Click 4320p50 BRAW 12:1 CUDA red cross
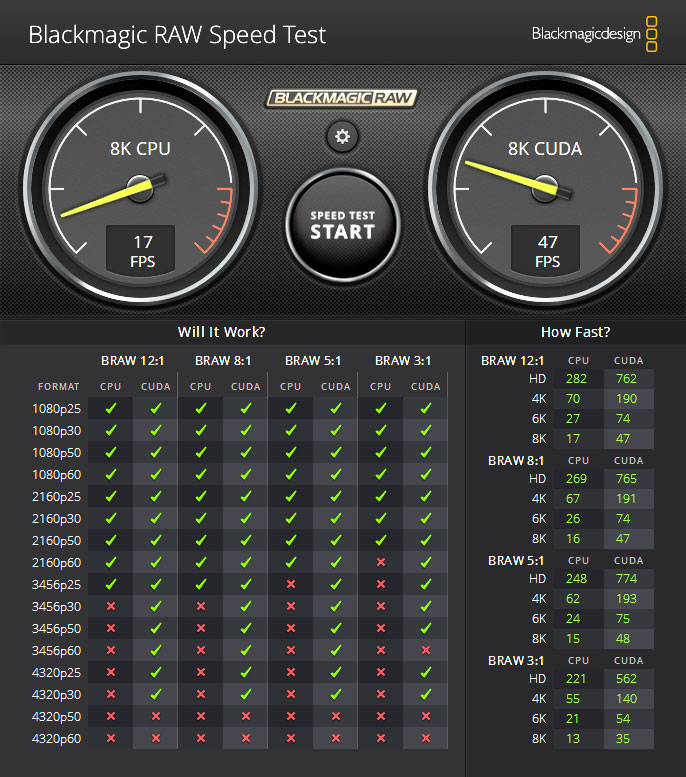The image size is (686, 777). coord(156,716)
